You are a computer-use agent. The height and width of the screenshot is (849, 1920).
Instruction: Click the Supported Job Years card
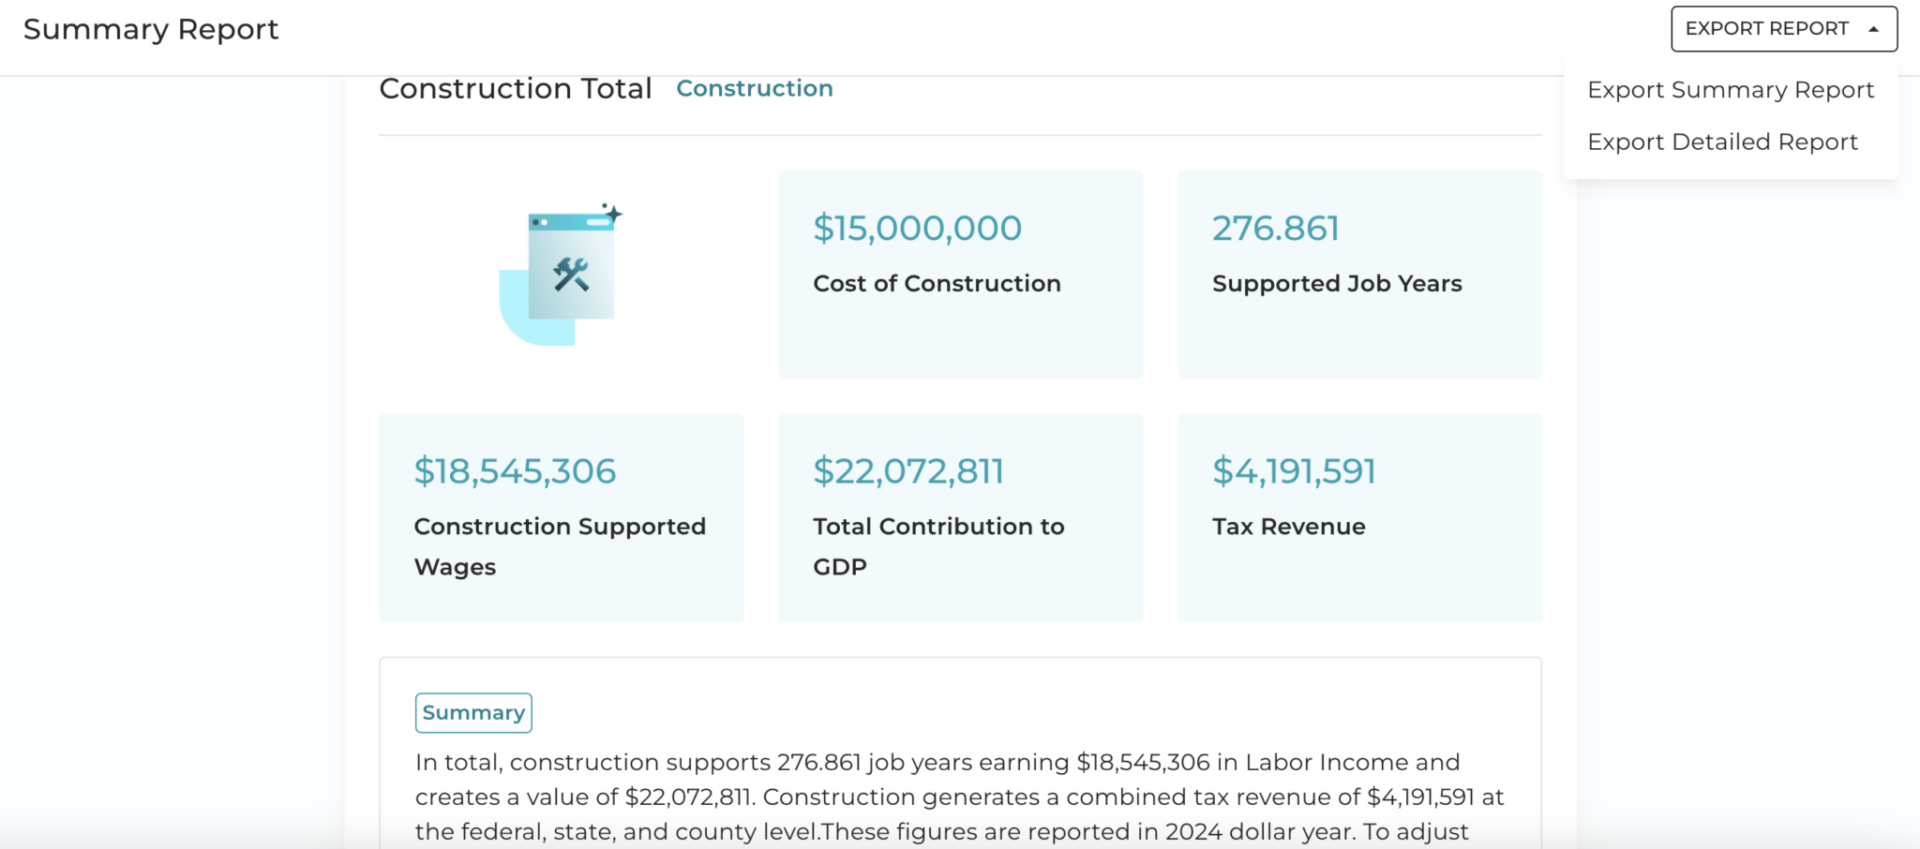coord(1359,275)
